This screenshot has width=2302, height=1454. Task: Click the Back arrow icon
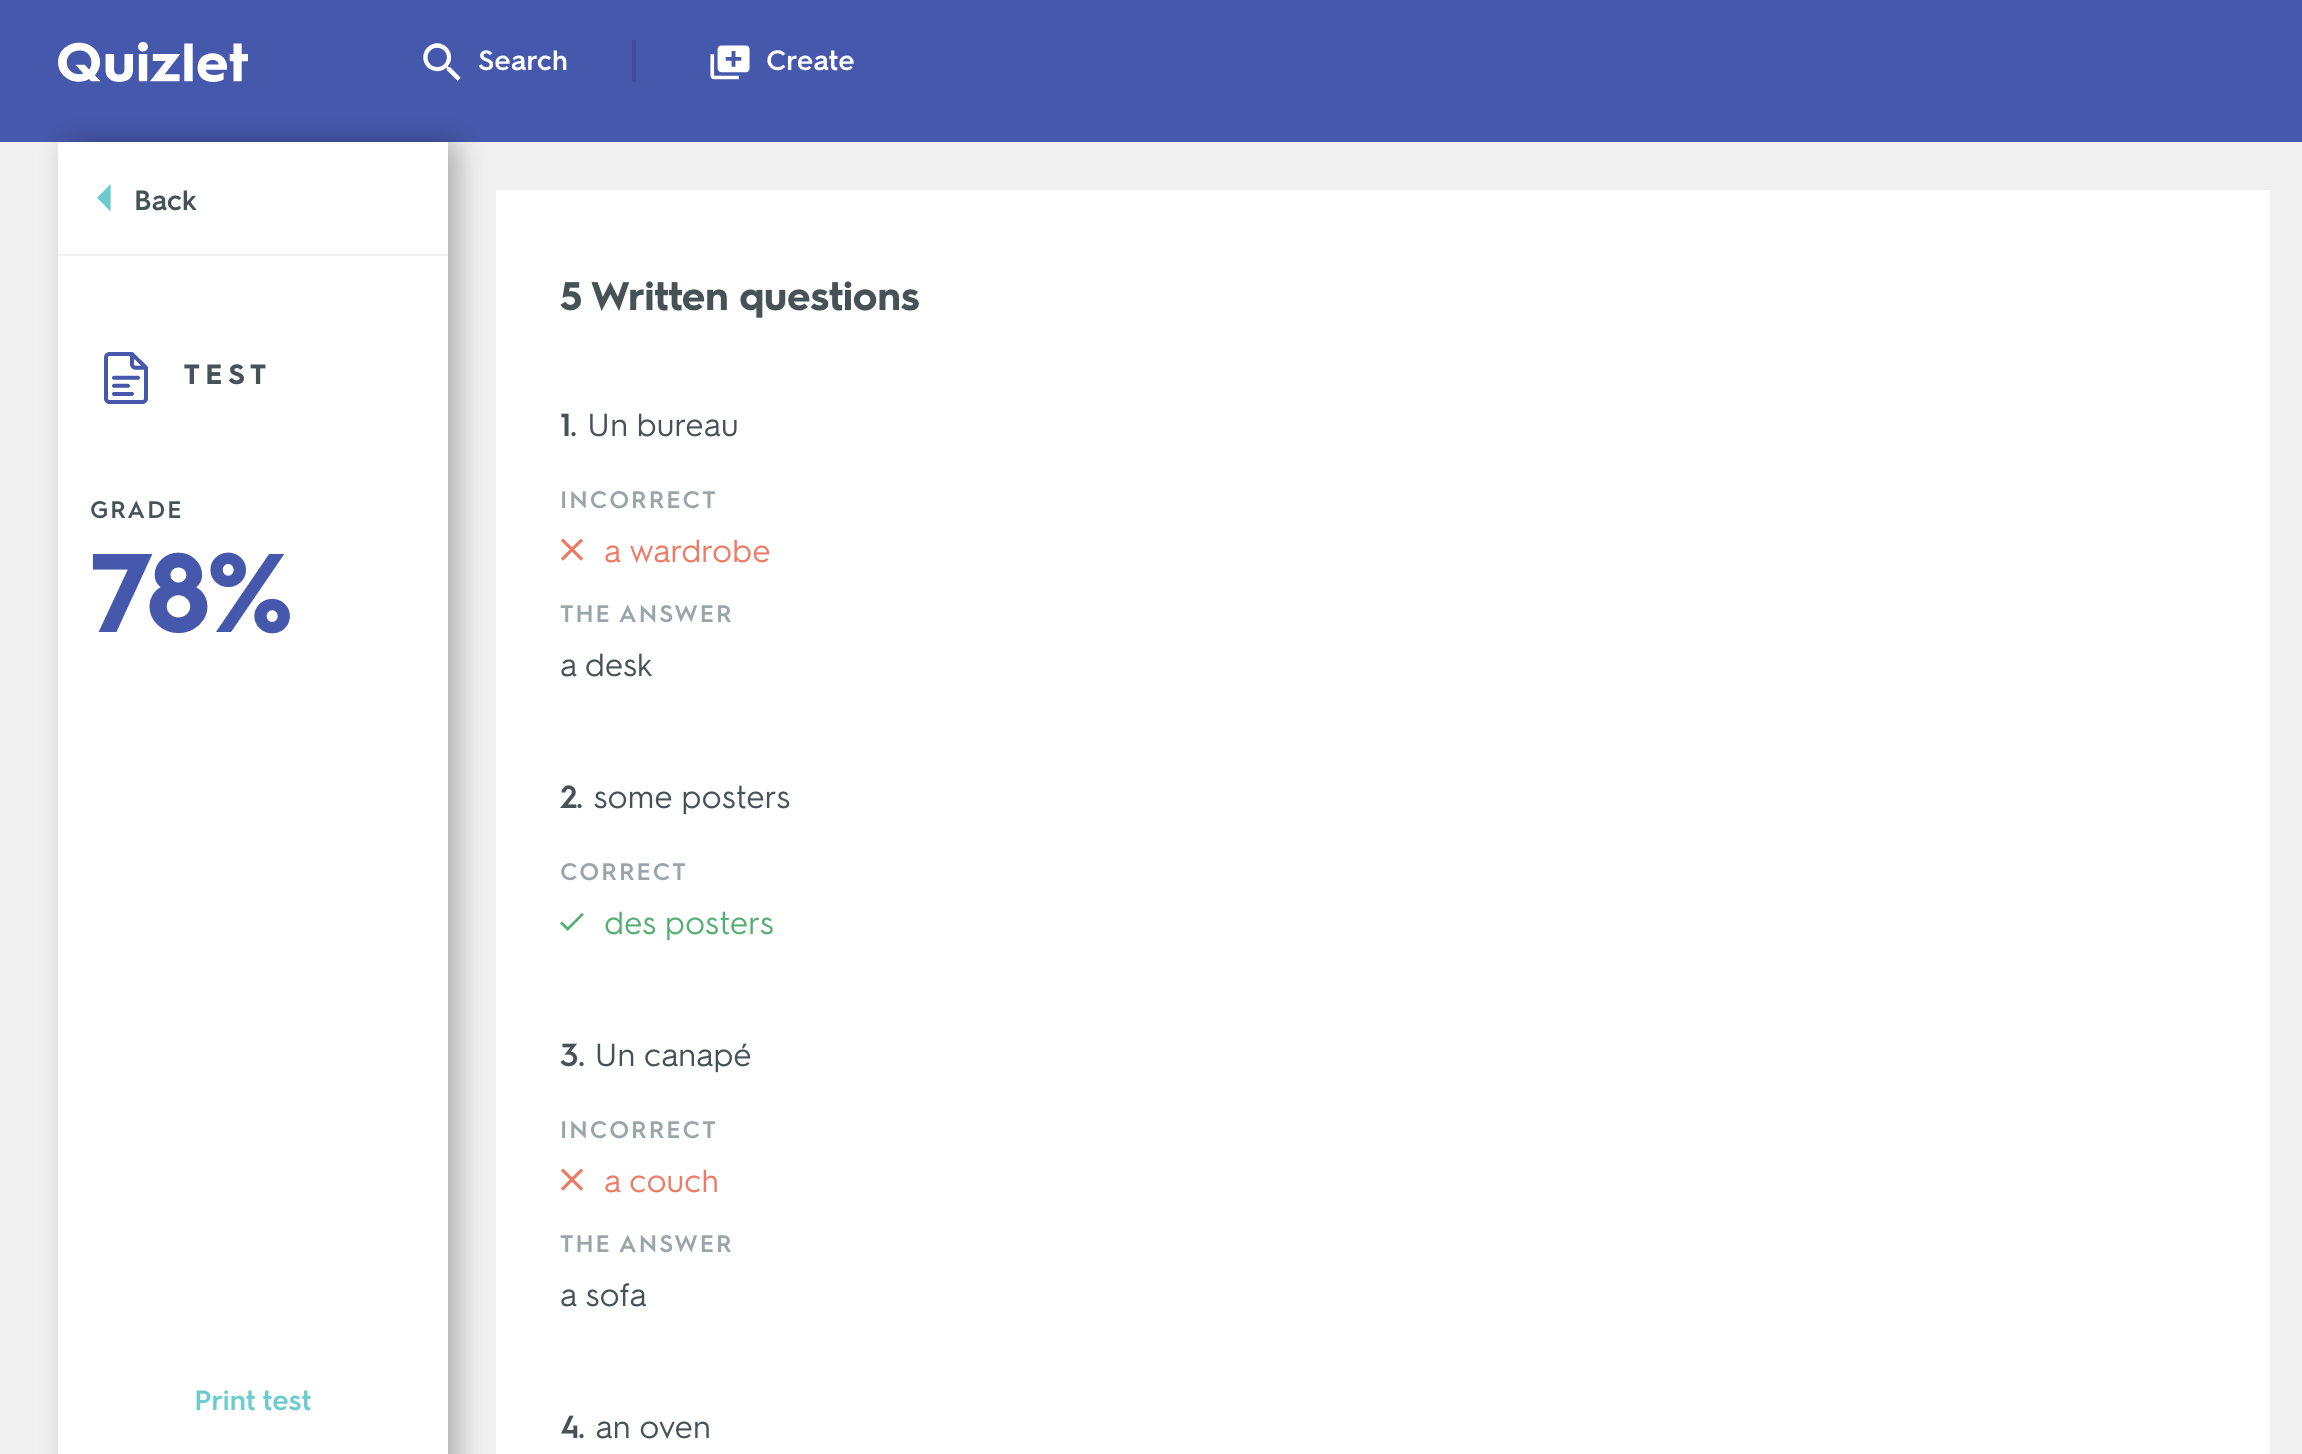(x=104, y=199)
